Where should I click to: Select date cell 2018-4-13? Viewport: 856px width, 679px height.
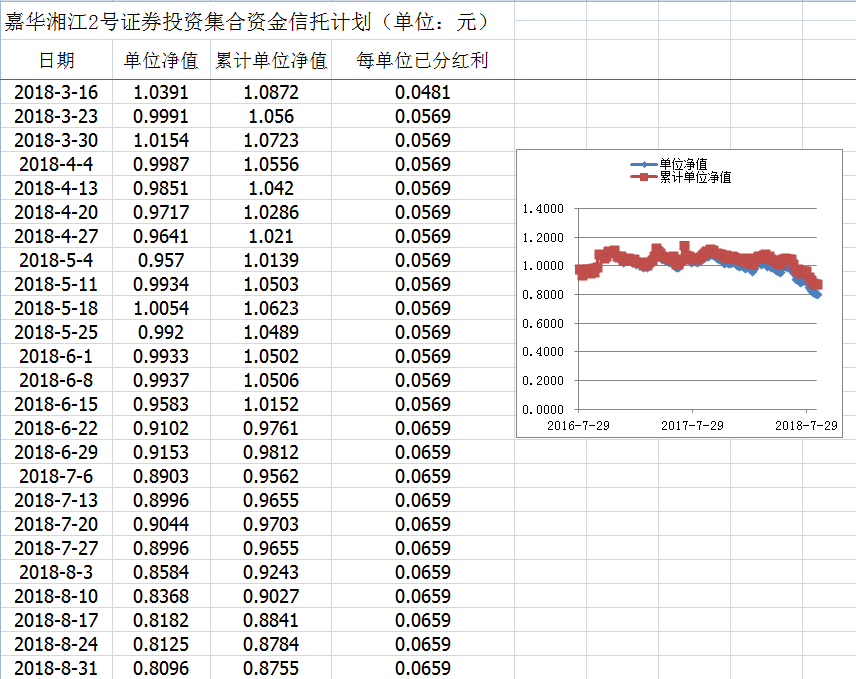56,188
